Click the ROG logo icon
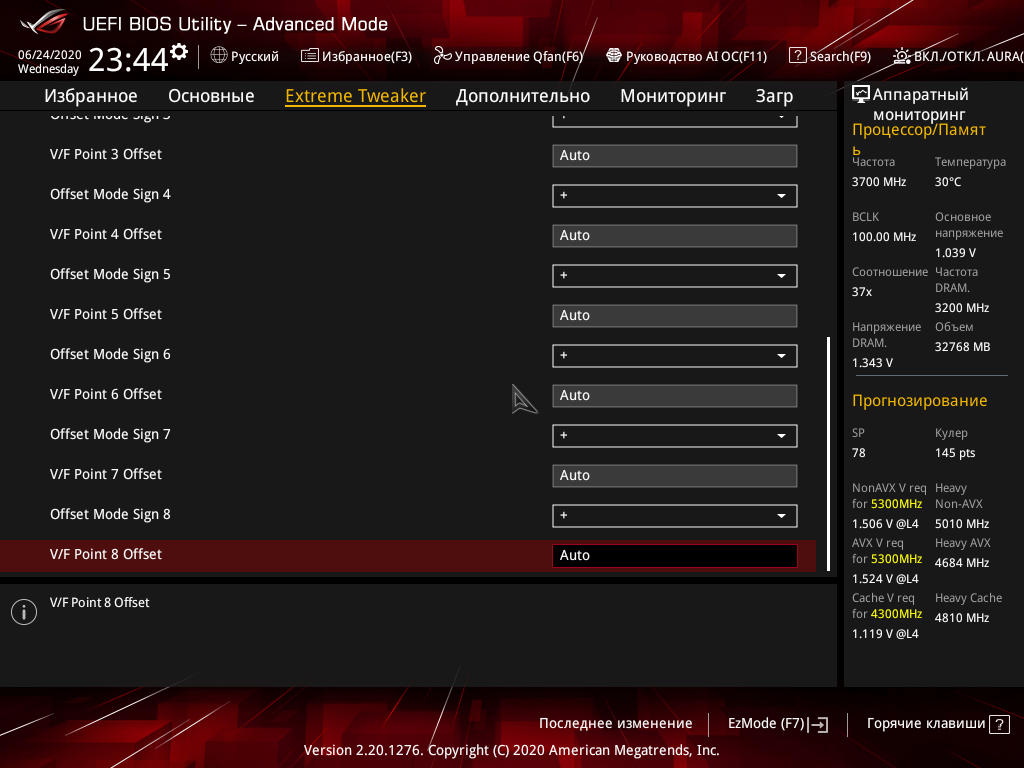Image resolution: width=1024 pixels, height=768 pixels. 44,23
